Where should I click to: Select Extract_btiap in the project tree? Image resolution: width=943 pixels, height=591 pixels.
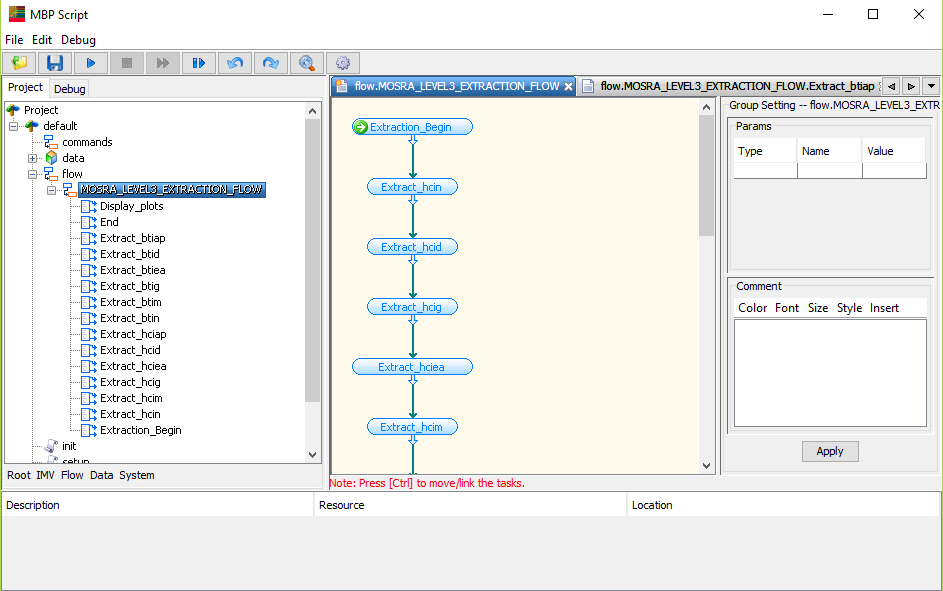click(132, 238)
